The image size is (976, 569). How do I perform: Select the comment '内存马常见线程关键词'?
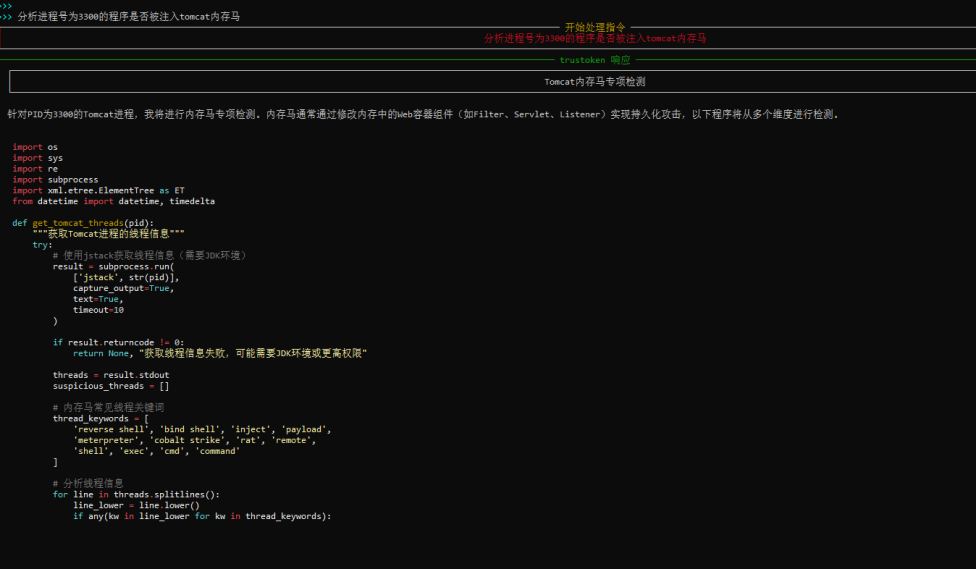[x=108, y=408]
